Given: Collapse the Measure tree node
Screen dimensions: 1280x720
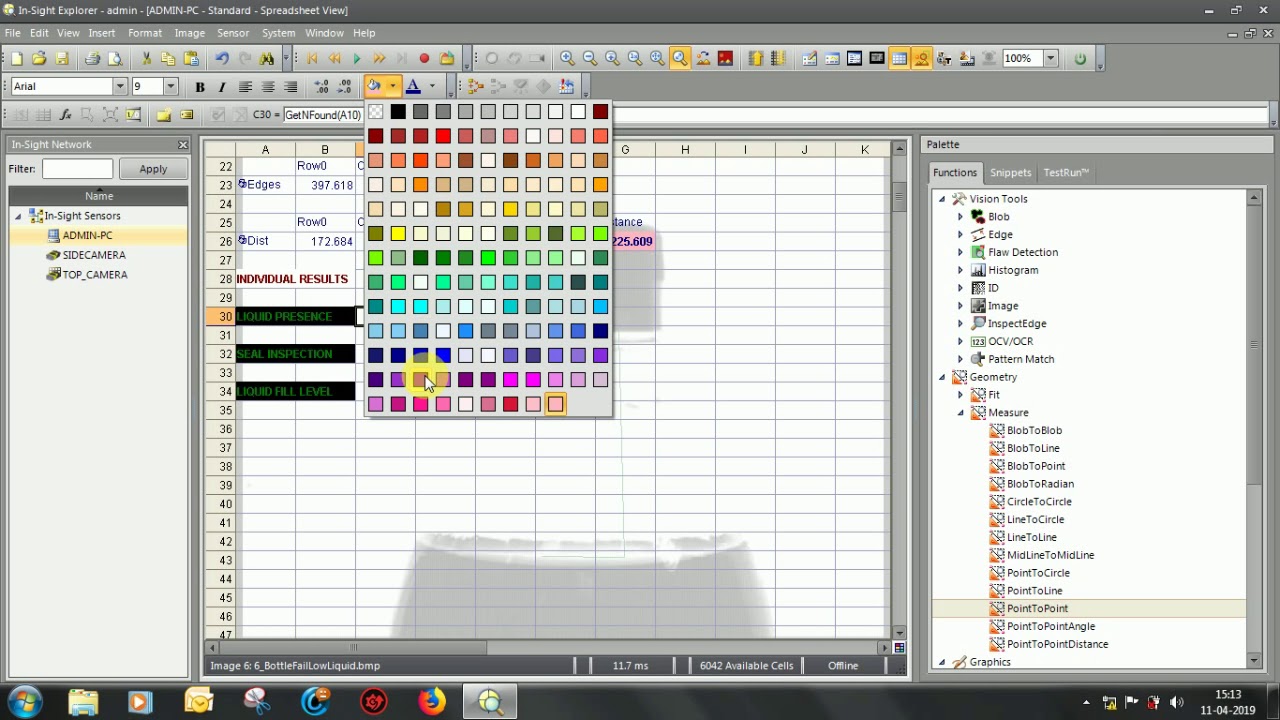Looking at the screenshot, I should coord(961,413).
